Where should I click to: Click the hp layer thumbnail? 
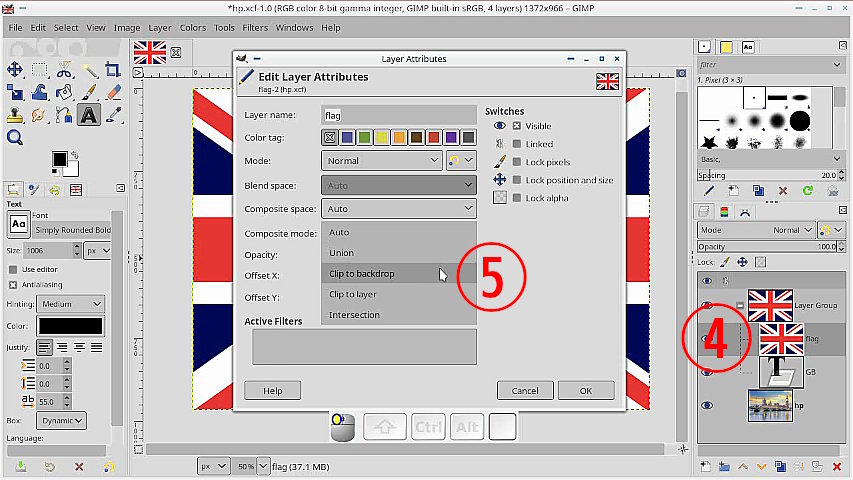click(770, 405)
